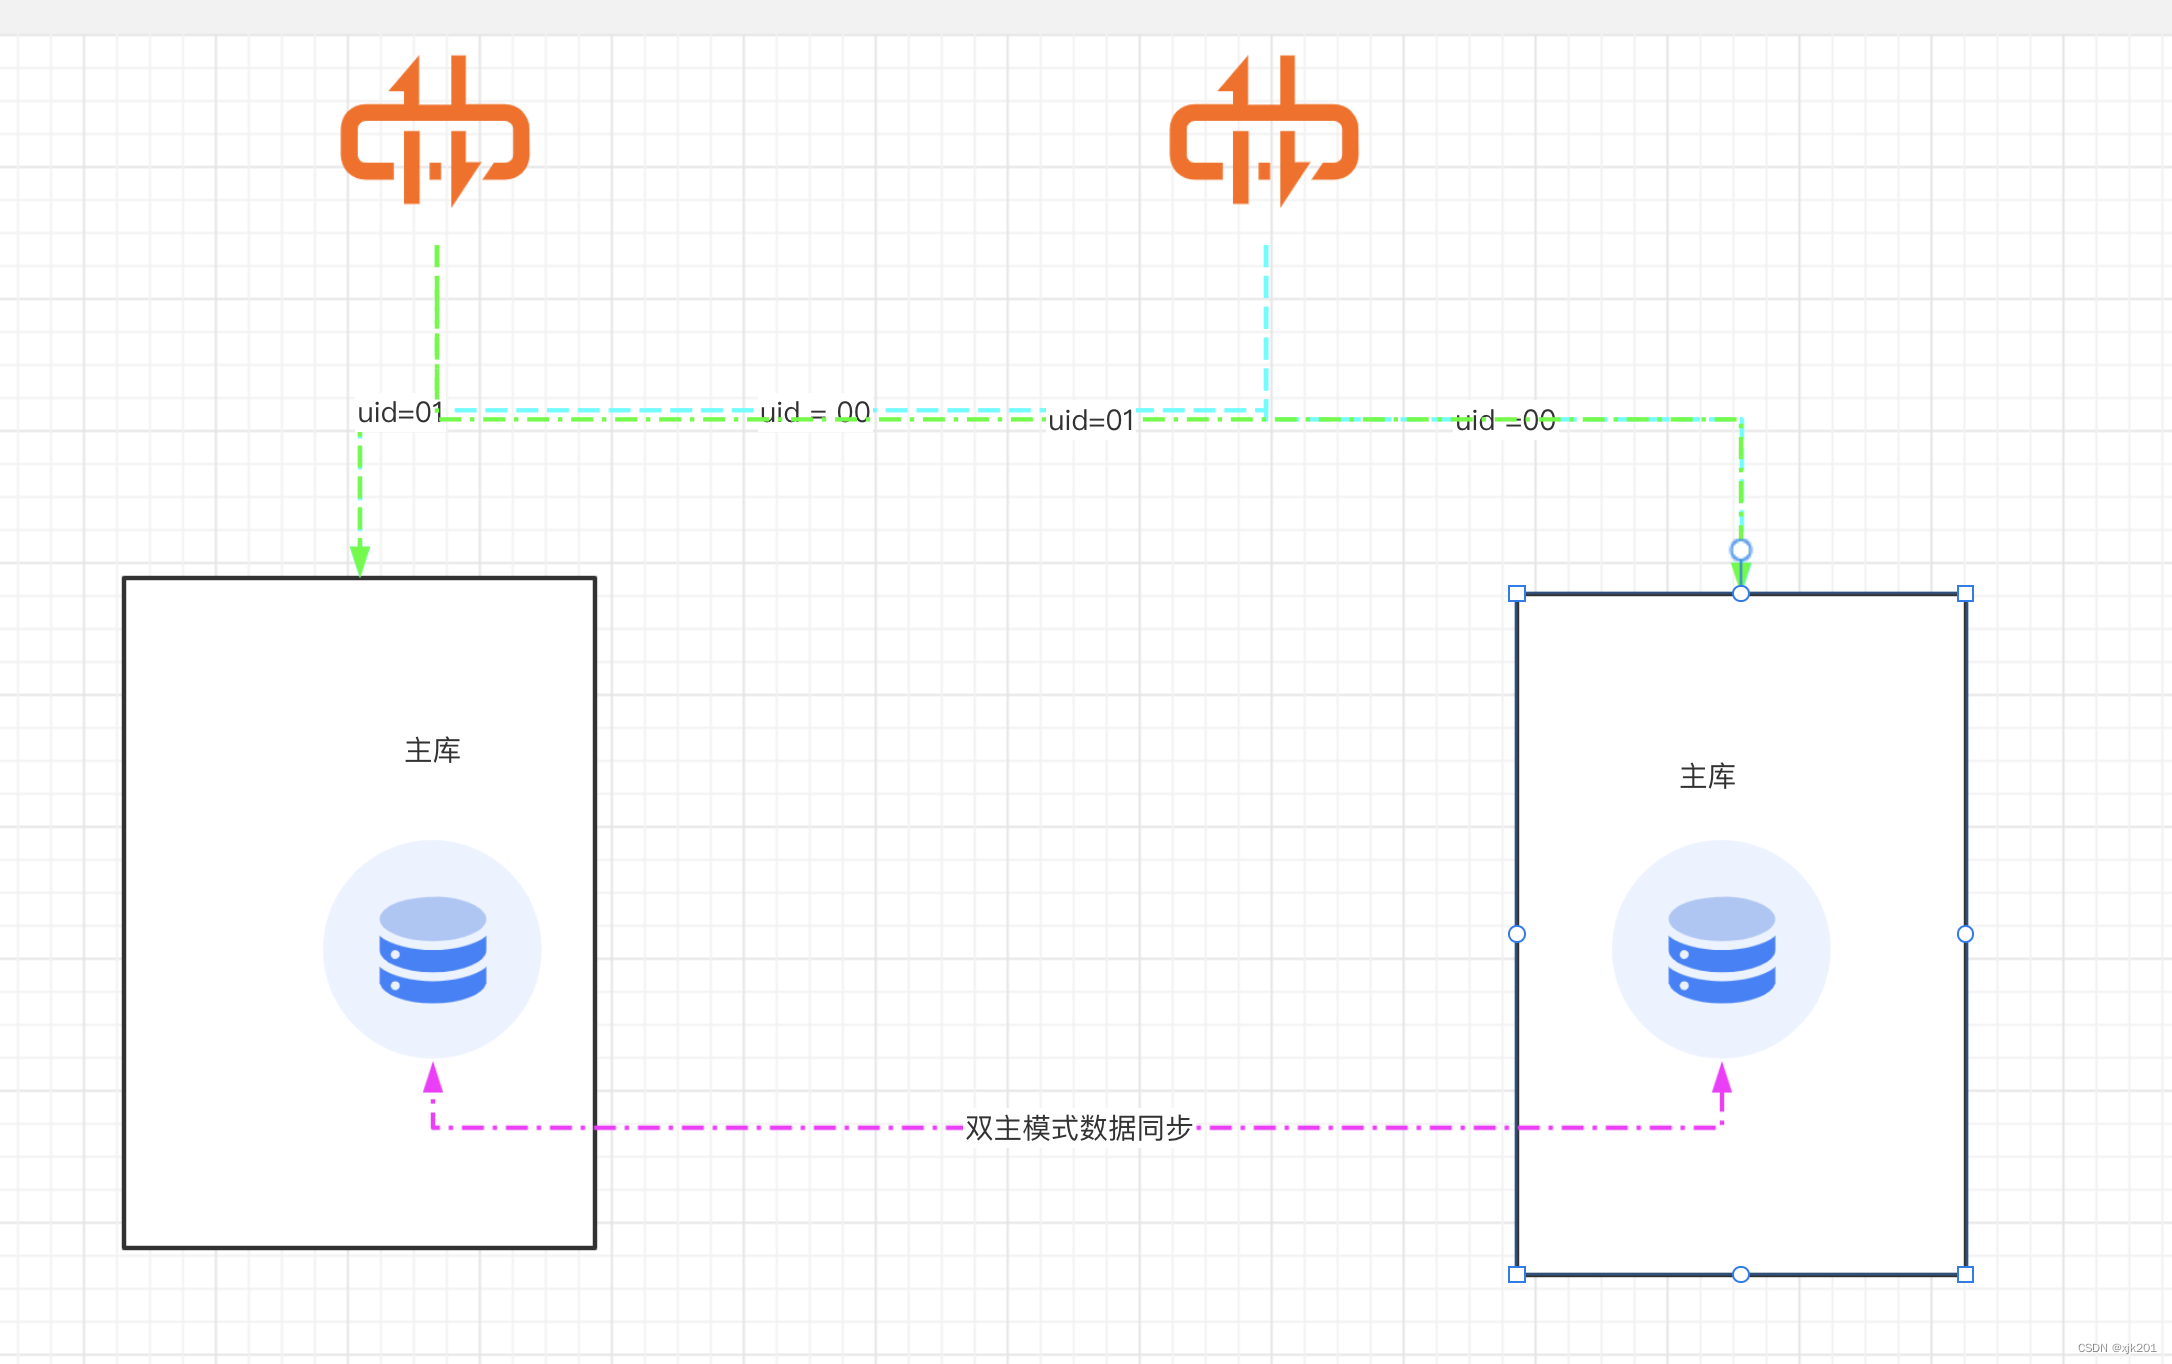Select the 主库 label in left box
This screenshot has height=1364, width=2172.
tap(432, 750)
